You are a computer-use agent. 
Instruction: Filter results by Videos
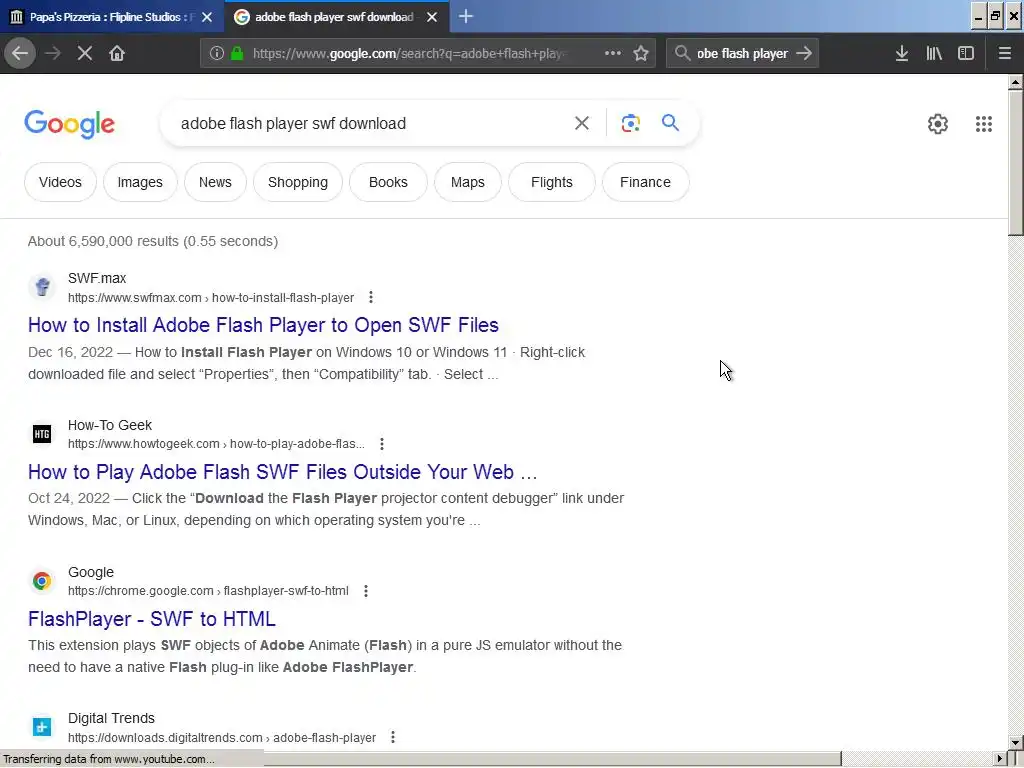tap(60, 182)
